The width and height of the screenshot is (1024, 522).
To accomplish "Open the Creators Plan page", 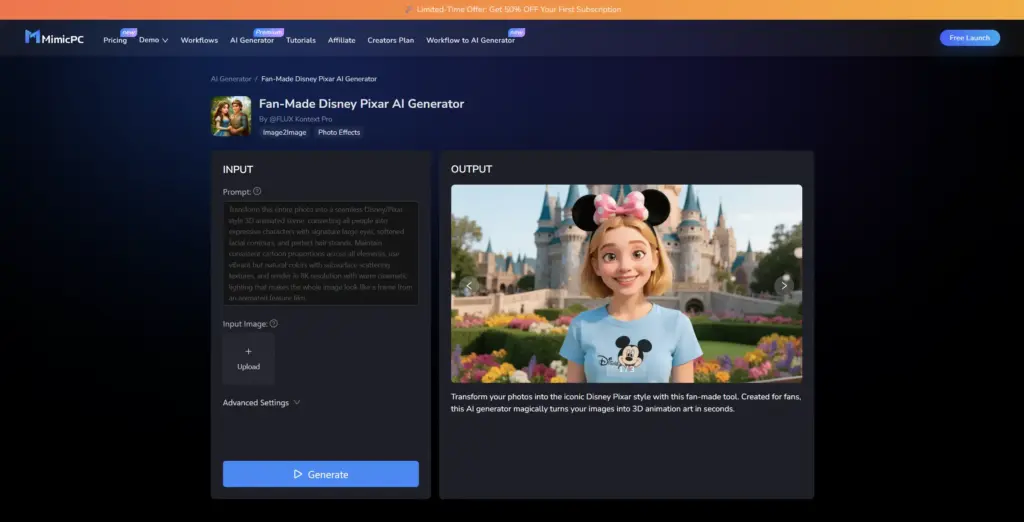I will pyautogui.click(x=391, y=41).
